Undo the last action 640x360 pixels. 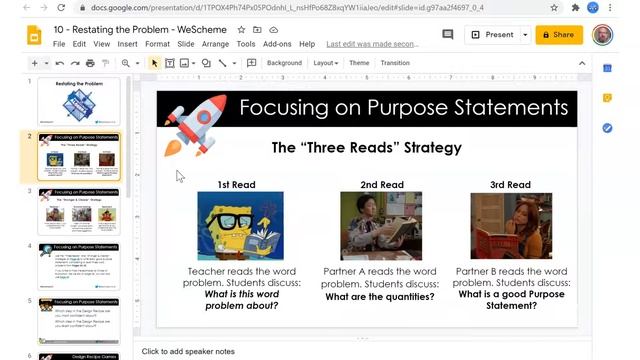(x=60, y=63)
